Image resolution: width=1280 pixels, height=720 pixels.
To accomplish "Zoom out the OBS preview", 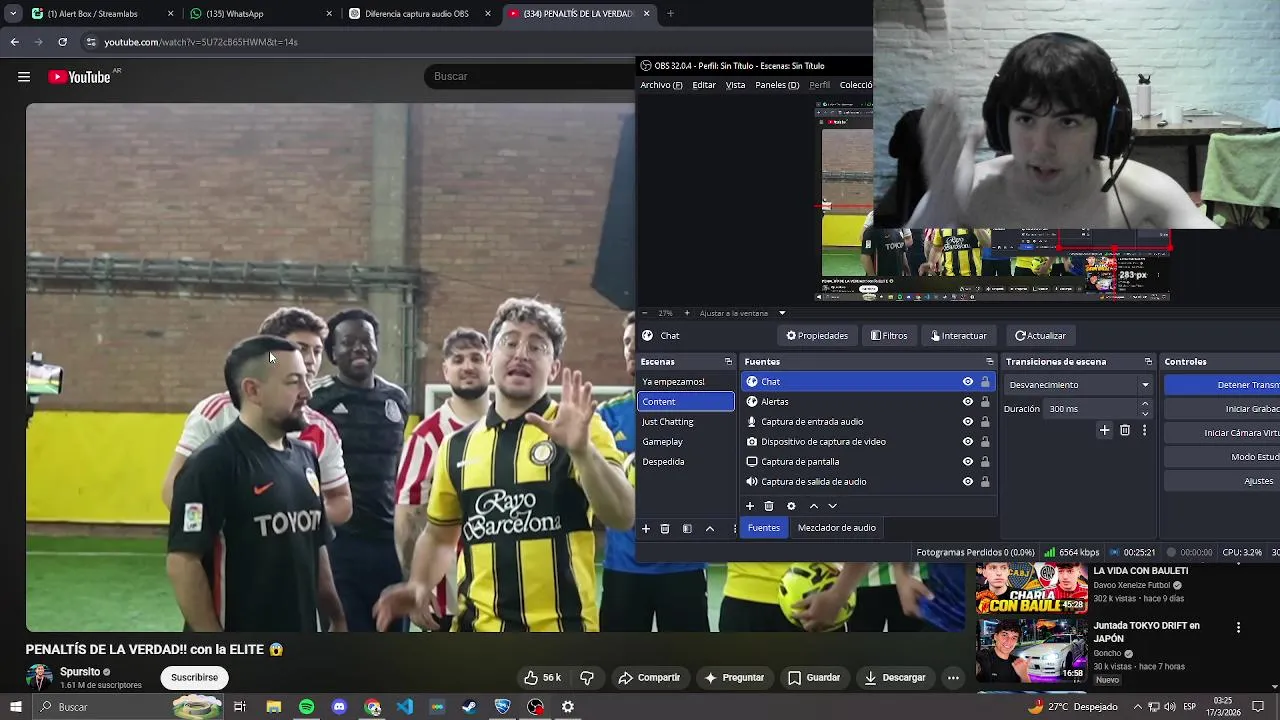I will tap(645, 313).
